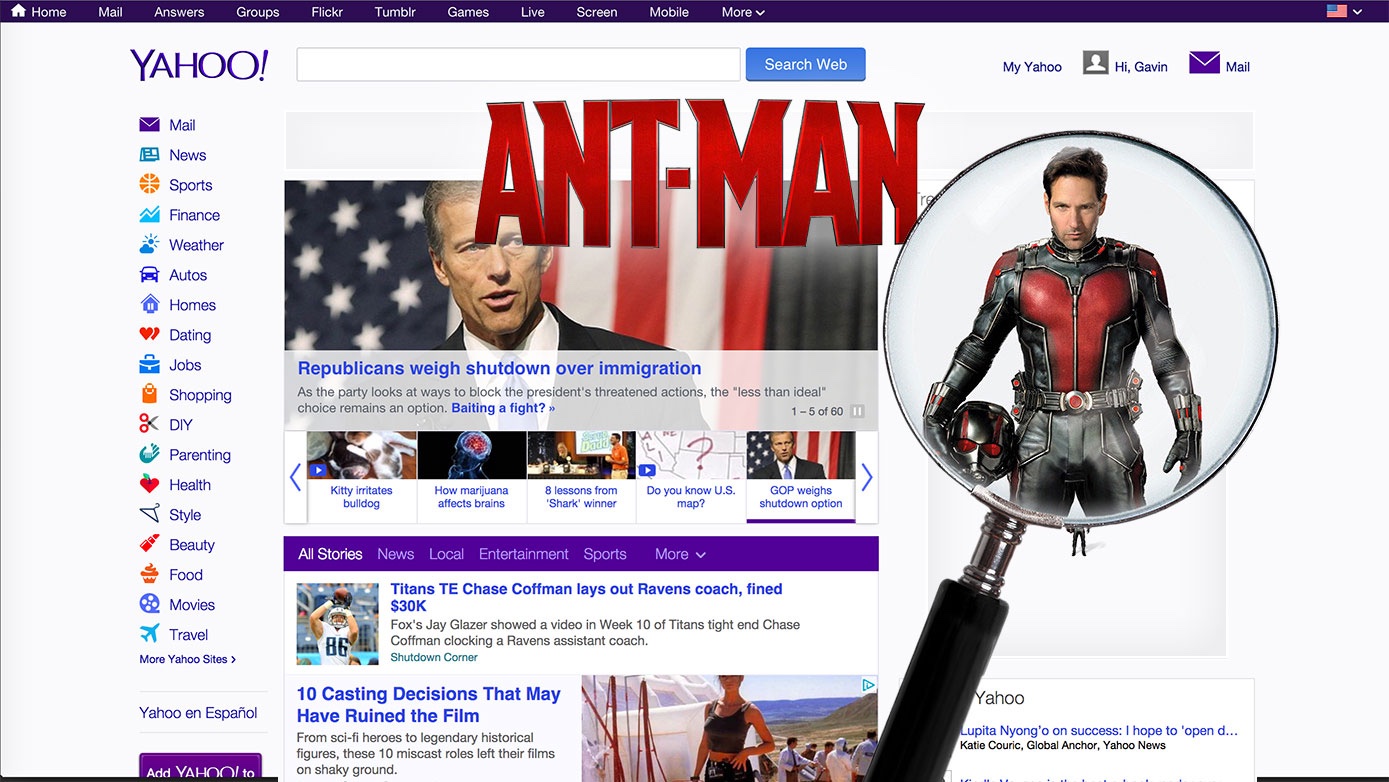
Task: Click the Yahoo! logo
Action: coord(199,66)
